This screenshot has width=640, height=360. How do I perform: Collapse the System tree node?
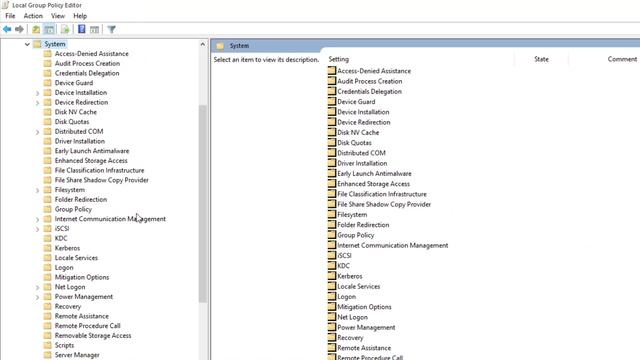point(27,44)
